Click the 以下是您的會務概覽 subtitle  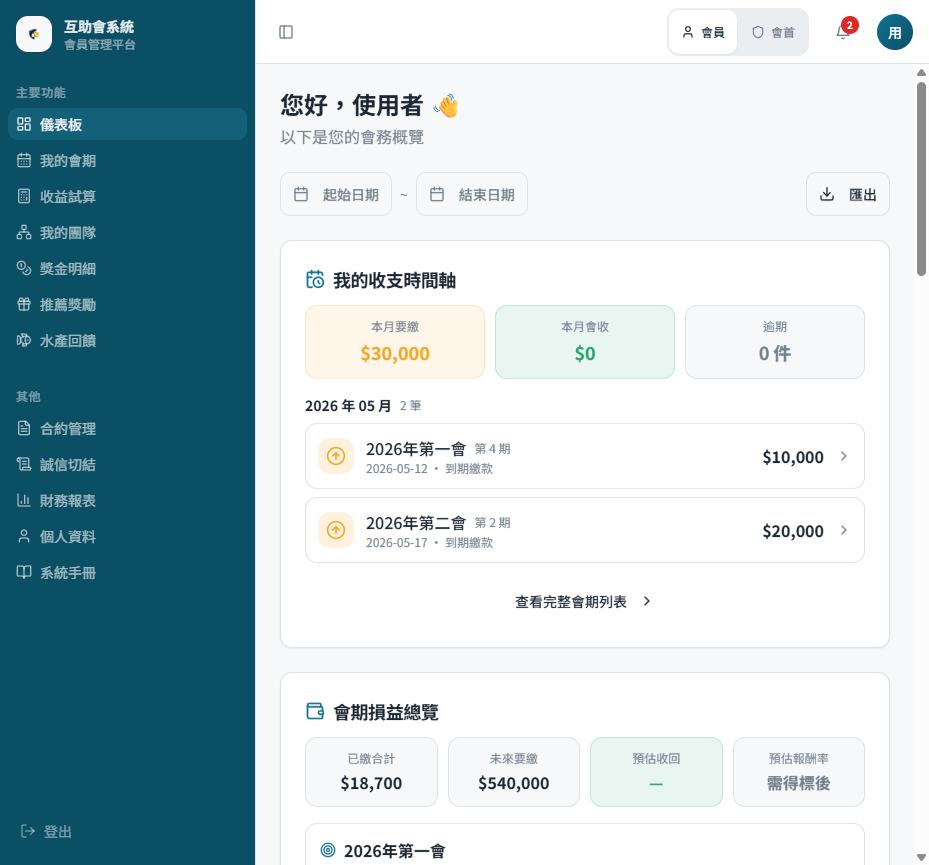[x=352, y=137]
